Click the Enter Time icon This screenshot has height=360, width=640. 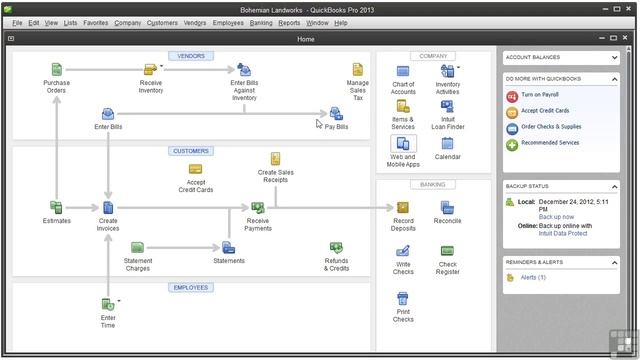(108, 304)
